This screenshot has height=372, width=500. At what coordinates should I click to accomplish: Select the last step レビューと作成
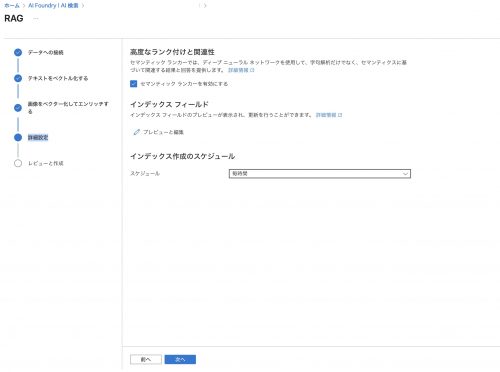[46, 163]
